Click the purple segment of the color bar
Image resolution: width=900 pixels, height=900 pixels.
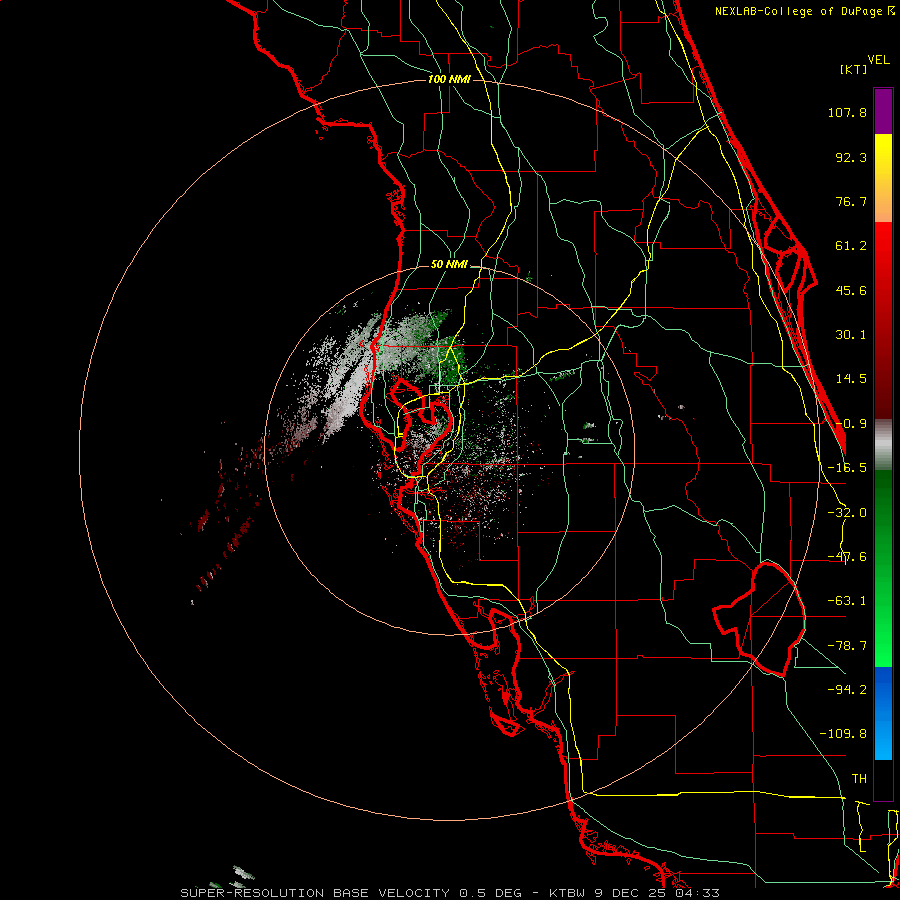[x=883, y=111]
